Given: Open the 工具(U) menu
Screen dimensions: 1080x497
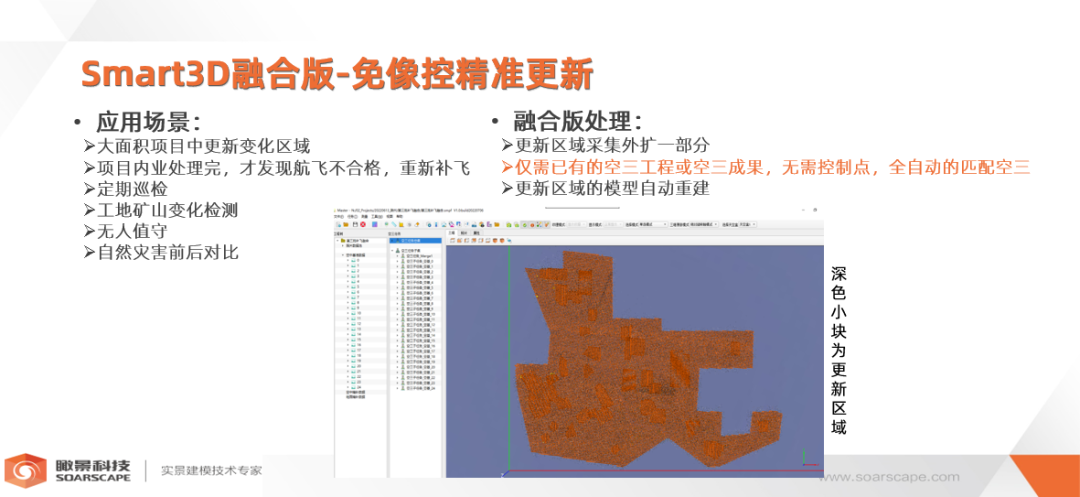Looking at the screenshot, I should [x=377, y=216].
